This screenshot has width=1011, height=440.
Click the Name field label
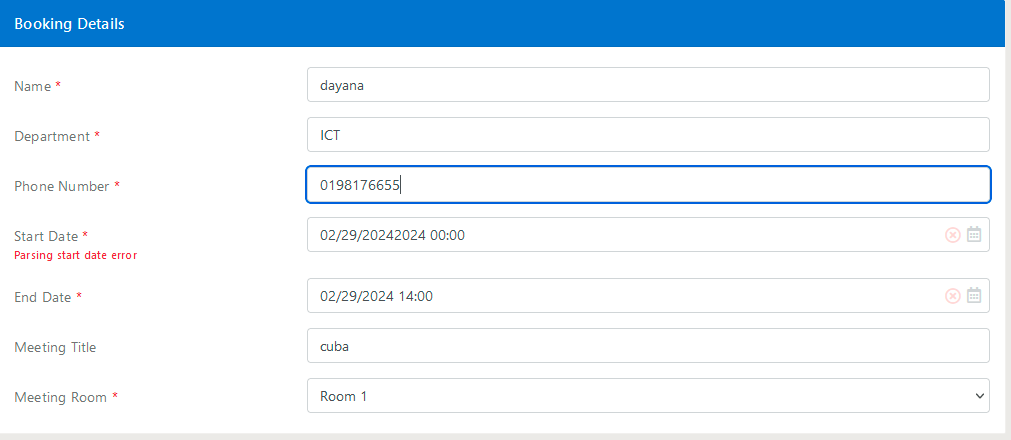coord(32,86)
